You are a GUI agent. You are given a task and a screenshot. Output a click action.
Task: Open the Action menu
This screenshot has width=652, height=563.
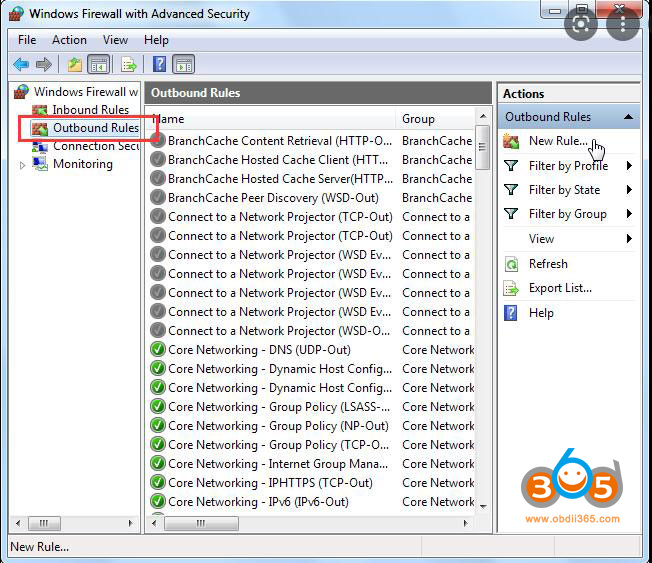click(69, 40)
